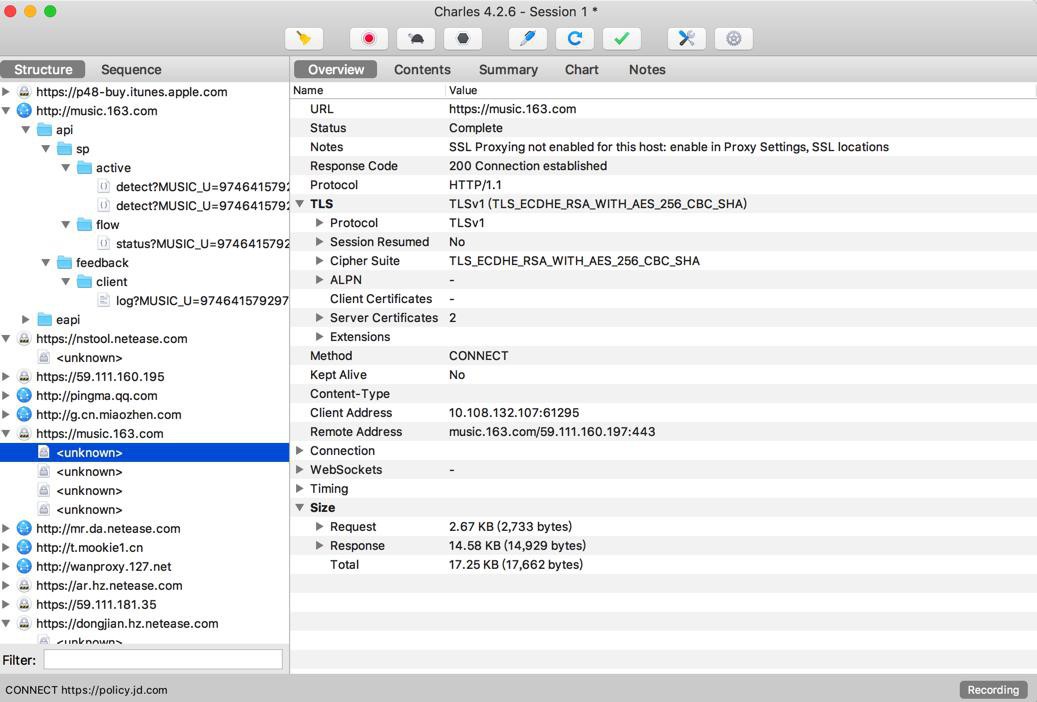Select the Overview tab
The image size is (1037, 702).
click(x=335, y=69)
